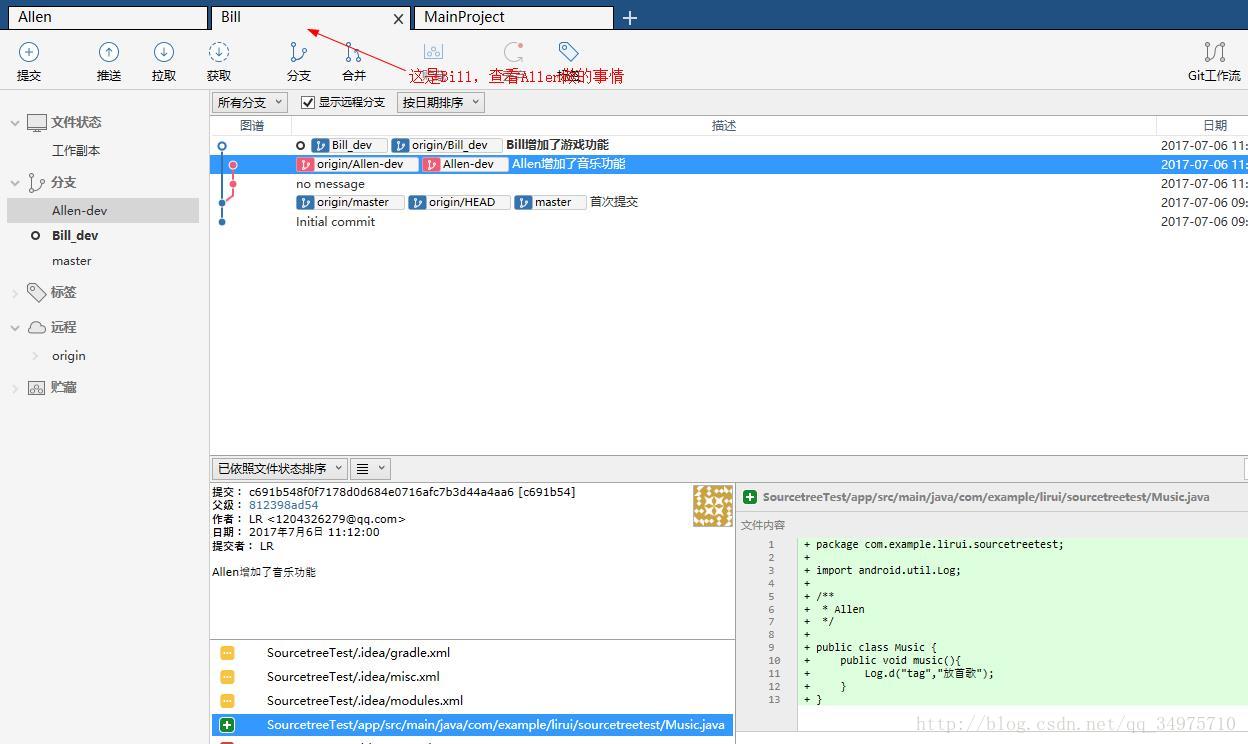Screen dimensions: 1248x744
Task: Click the Commit (提交) toolbar icon
Action: (x=29, y=52)
